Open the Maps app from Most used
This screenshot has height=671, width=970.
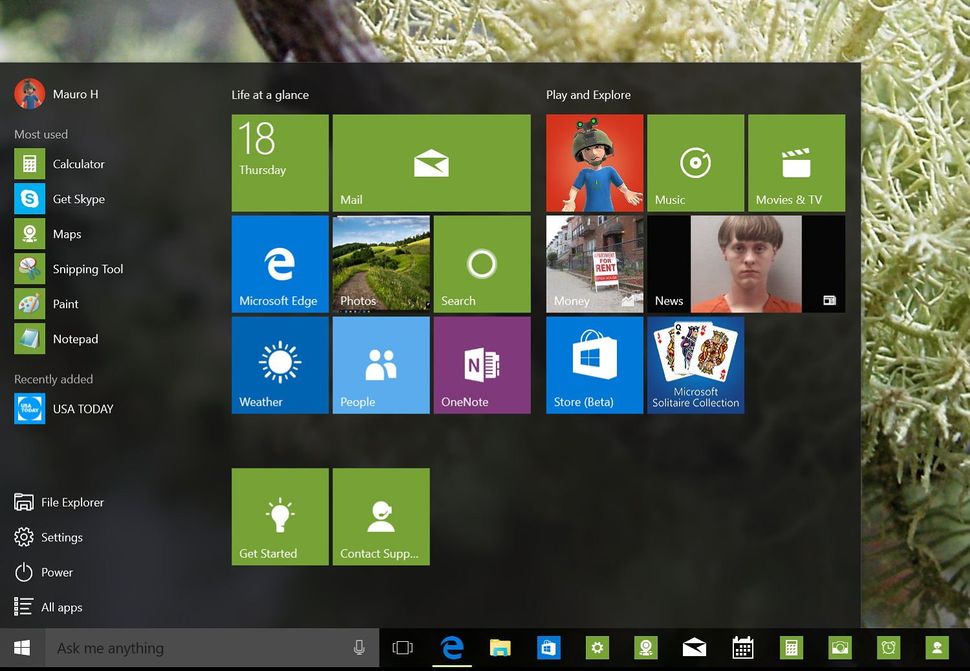(68, 233)
